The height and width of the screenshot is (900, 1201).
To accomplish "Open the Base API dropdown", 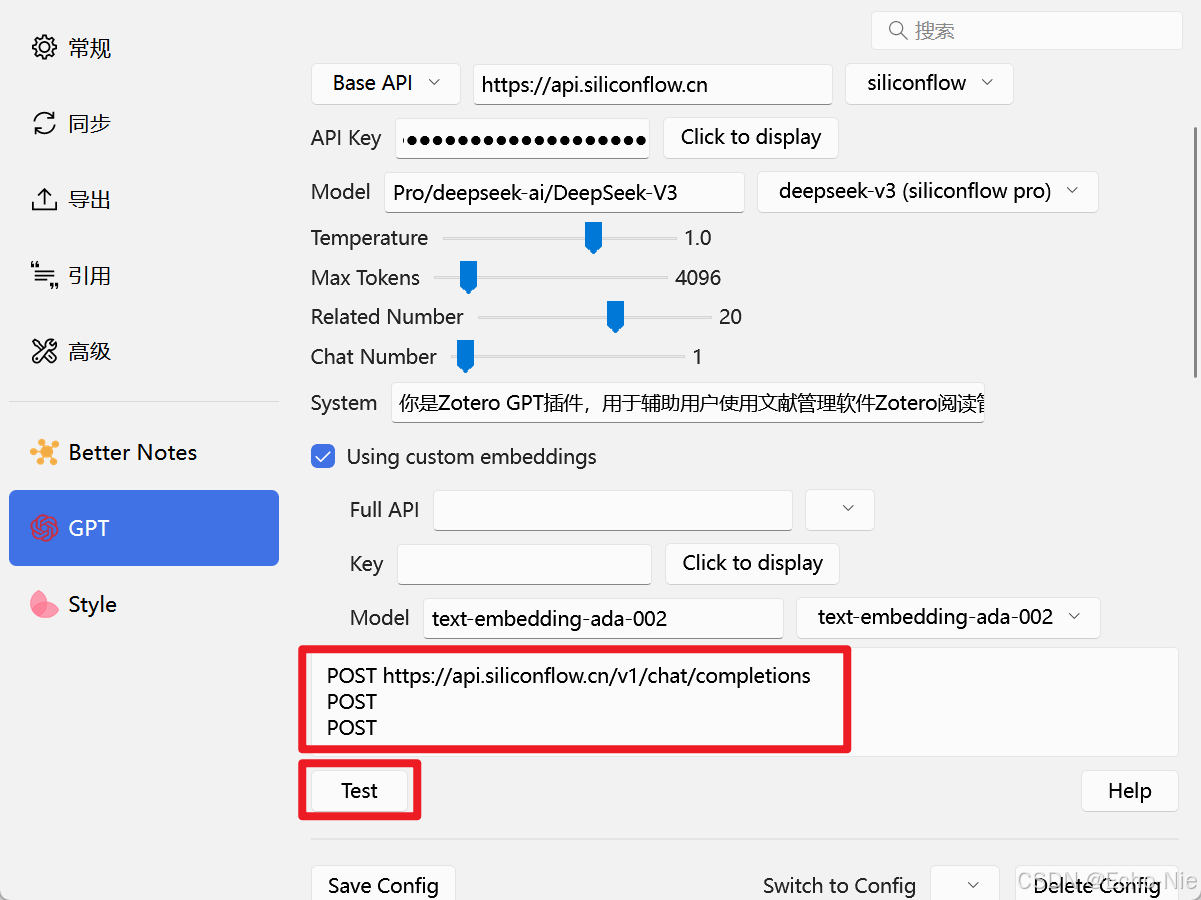I will point(386,83).
